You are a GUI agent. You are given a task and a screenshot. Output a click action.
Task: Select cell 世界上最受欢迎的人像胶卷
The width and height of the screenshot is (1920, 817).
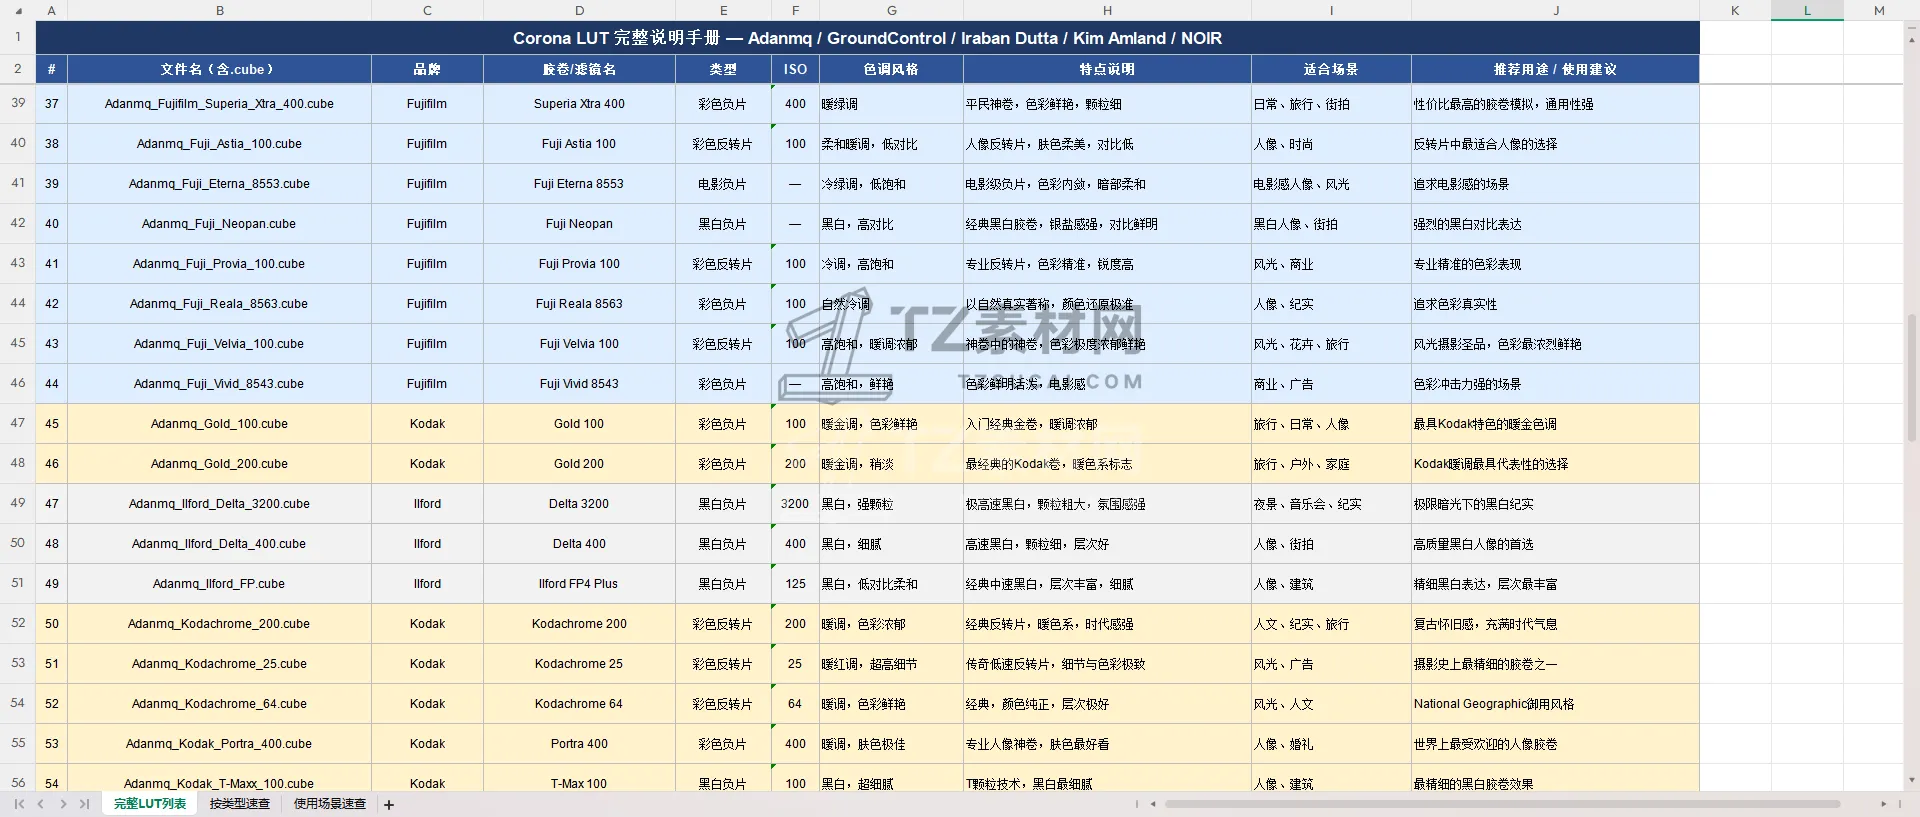coord(1555,744)
